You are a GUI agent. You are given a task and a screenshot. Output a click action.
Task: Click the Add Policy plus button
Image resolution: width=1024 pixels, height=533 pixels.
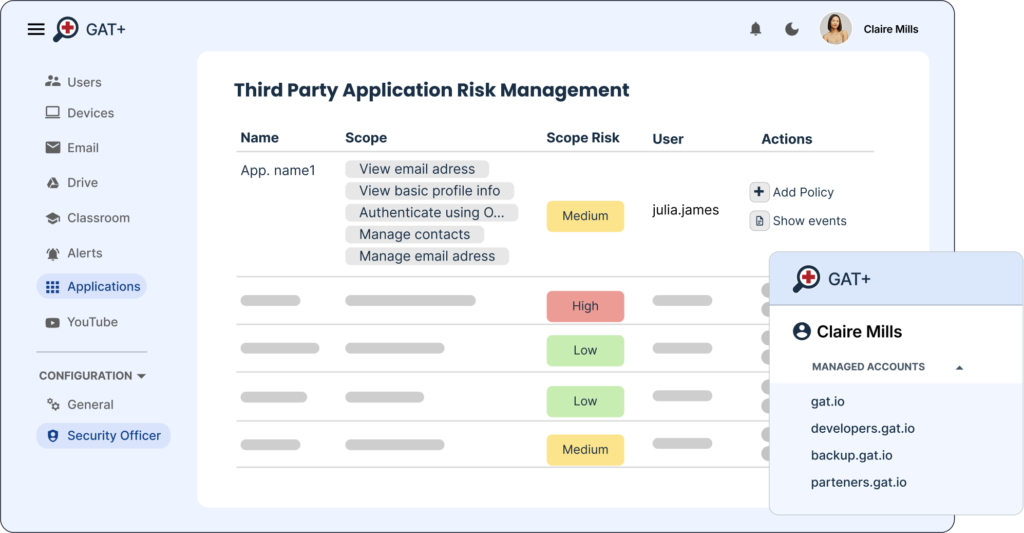(x=759, y=192)
